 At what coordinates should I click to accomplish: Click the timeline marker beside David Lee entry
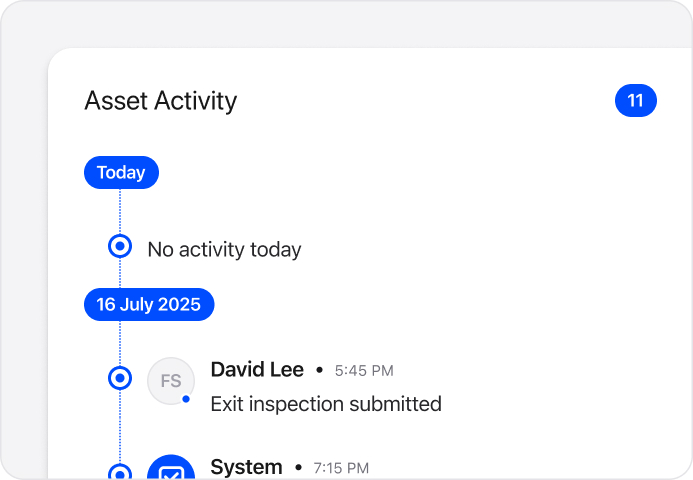[x=120, y=378]
